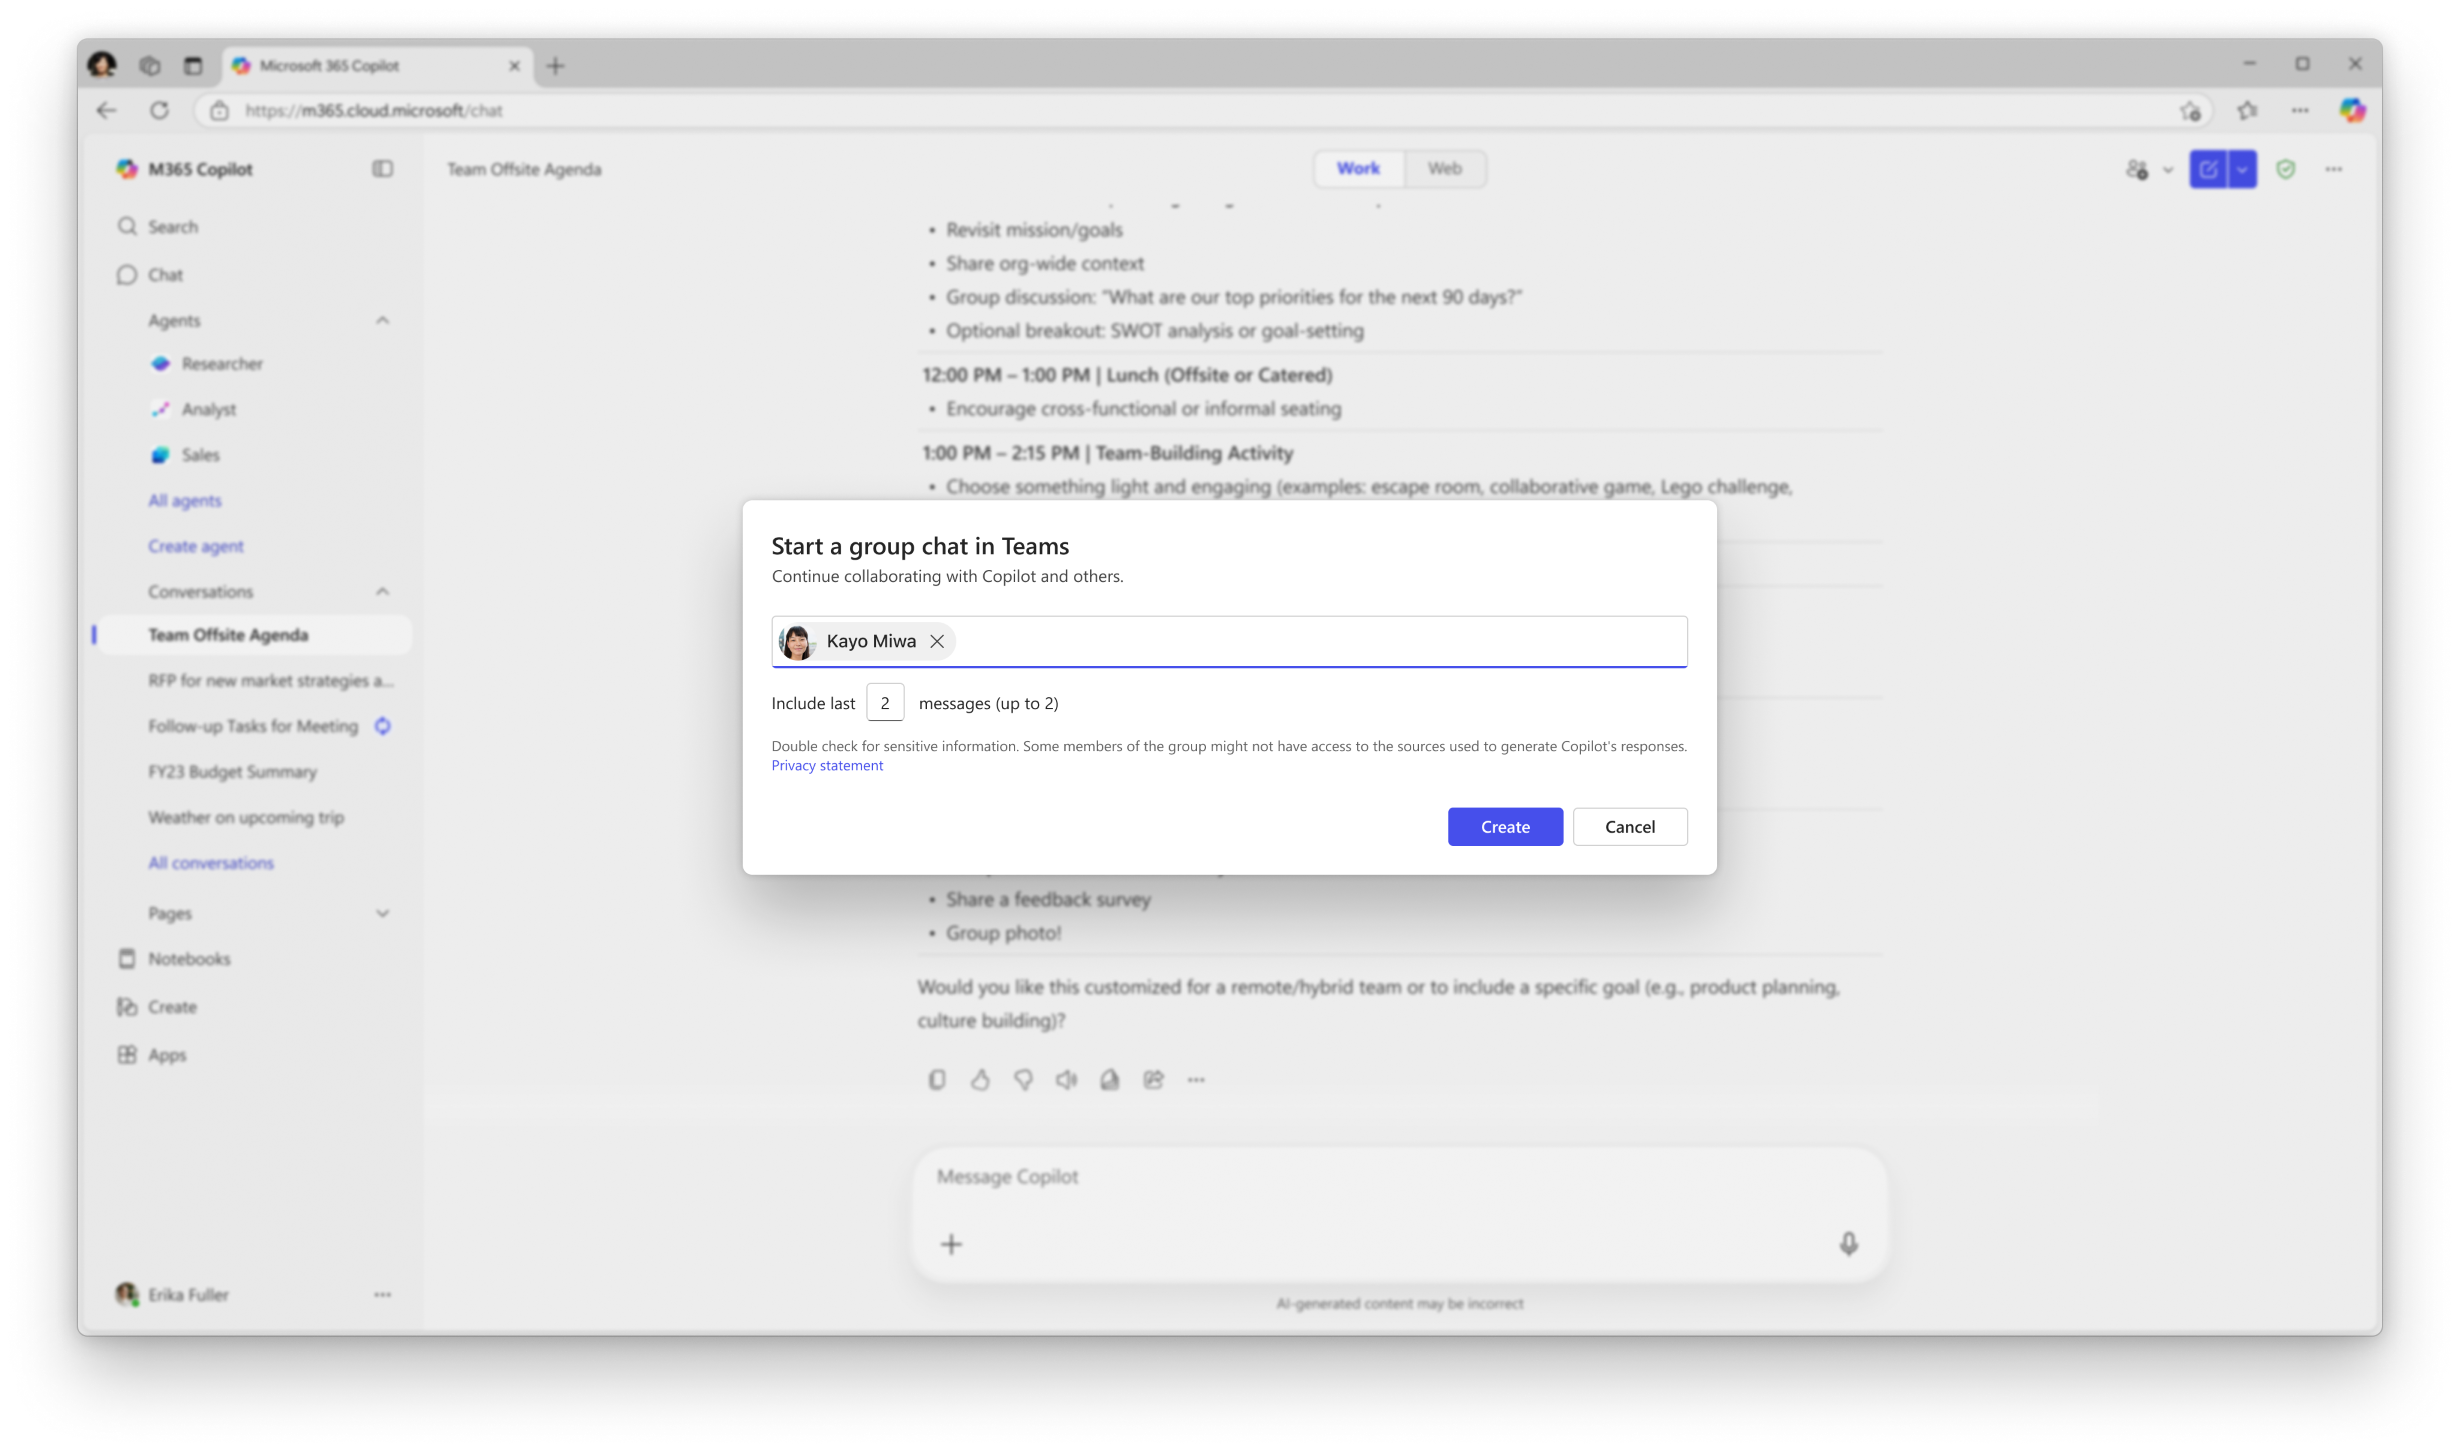
Task: Copy the Copilot response
Action: (x=937, y=1080)
